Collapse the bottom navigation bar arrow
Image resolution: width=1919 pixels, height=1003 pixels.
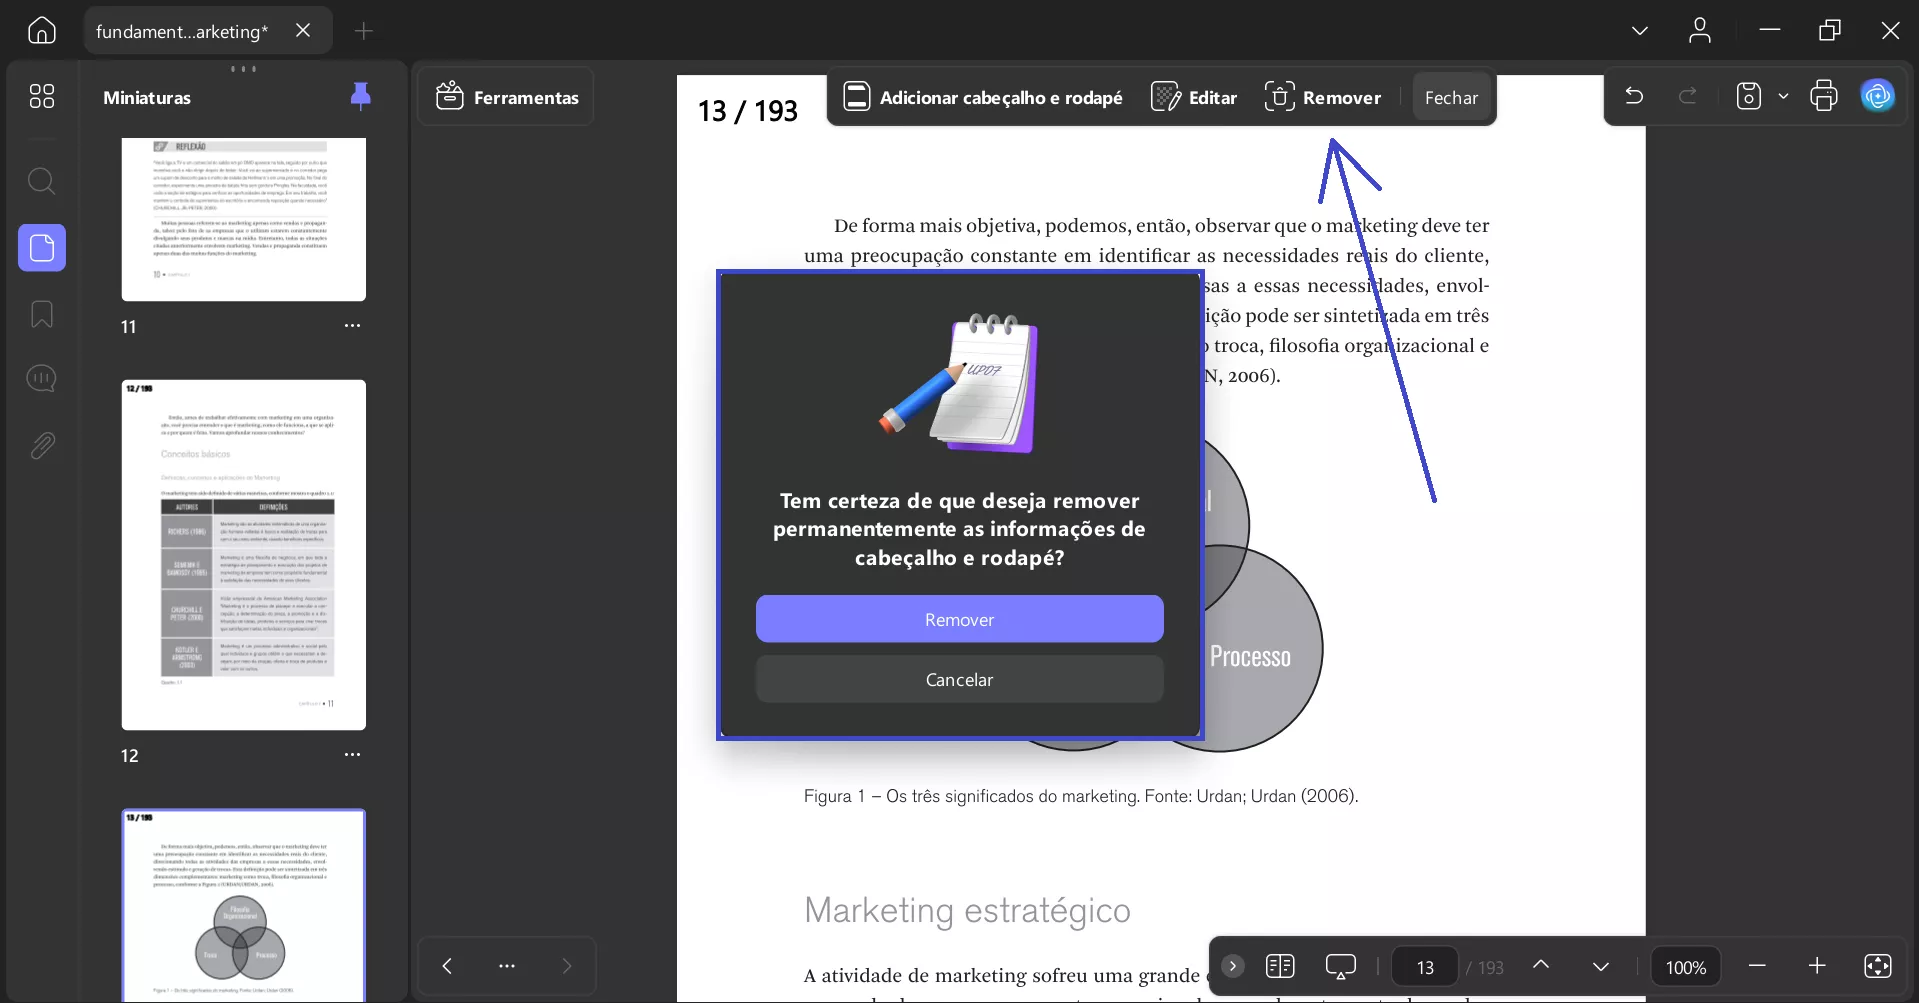pyautogui.click(x=1233, y=966)
